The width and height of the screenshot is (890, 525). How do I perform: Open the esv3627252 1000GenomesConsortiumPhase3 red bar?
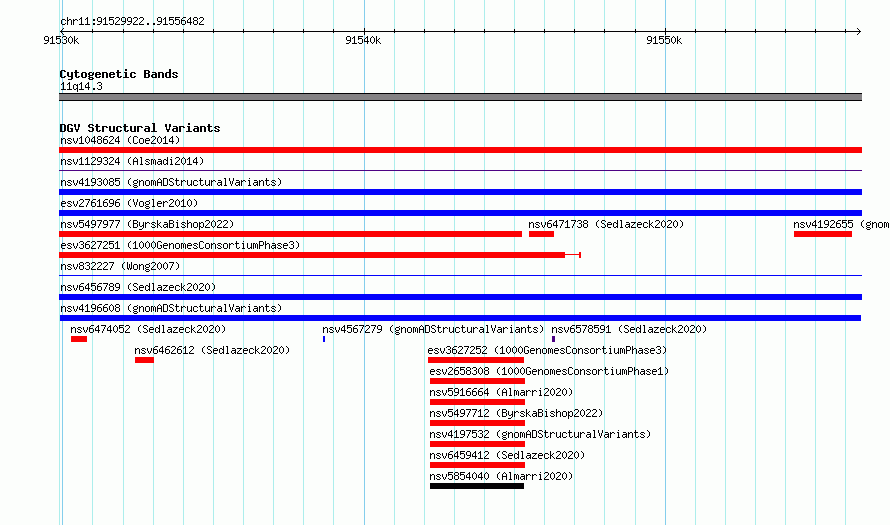click(x=476, y=360)
